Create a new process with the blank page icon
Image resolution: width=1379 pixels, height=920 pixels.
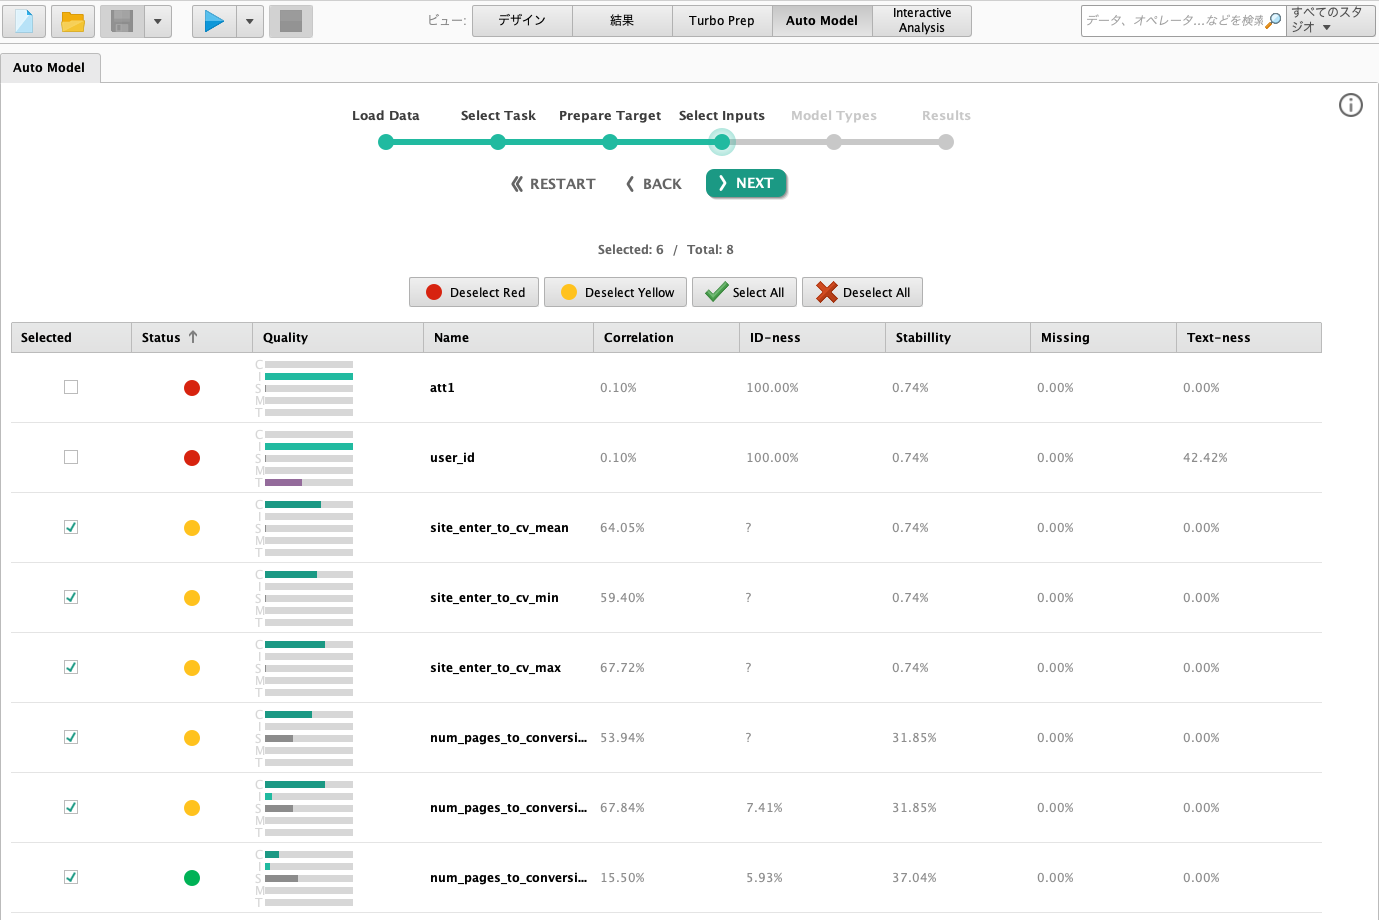(x=24, y=21)
